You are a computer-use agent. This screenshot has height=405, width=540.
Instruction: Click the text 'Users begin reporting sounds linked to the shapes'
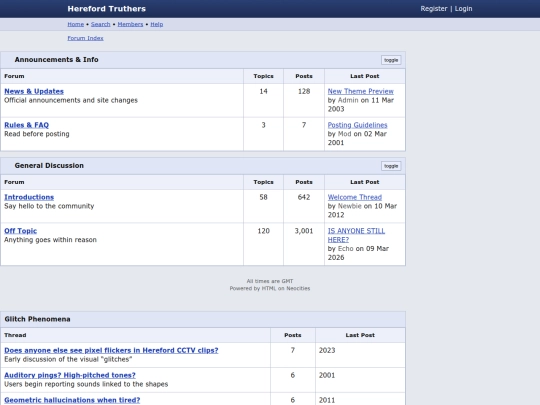tap(86, 384)
